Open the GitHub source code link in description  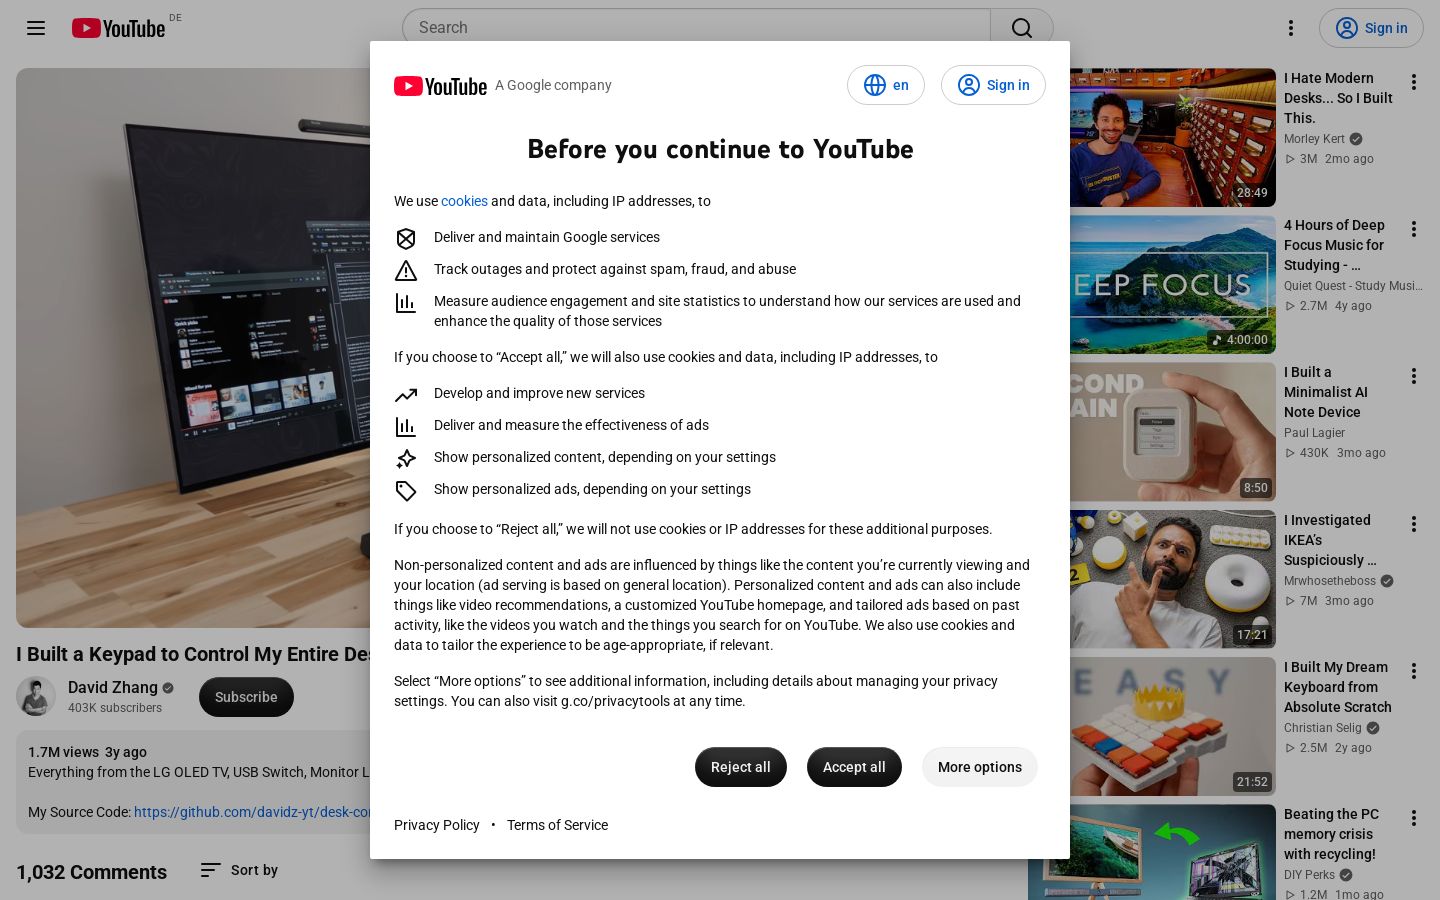click(252, 812)
